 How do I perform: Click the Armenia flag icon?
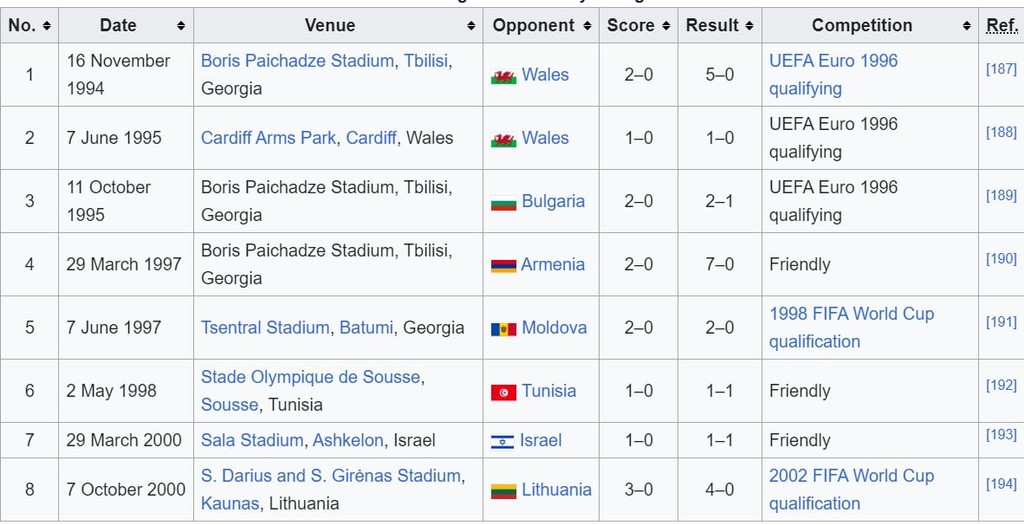click(504, 266)
